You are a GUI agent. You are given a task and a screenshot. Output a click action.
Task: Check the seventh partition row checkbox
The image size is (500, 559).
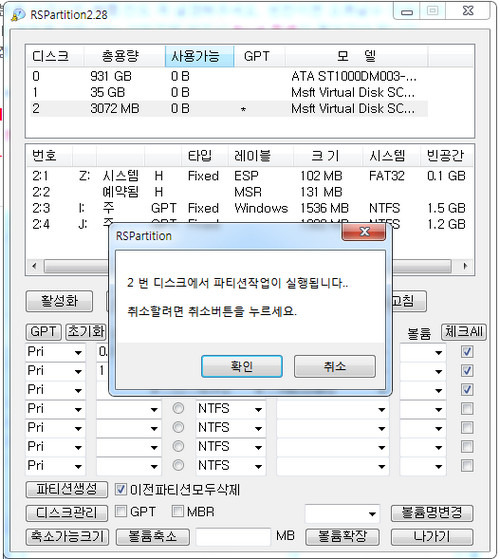467,465
